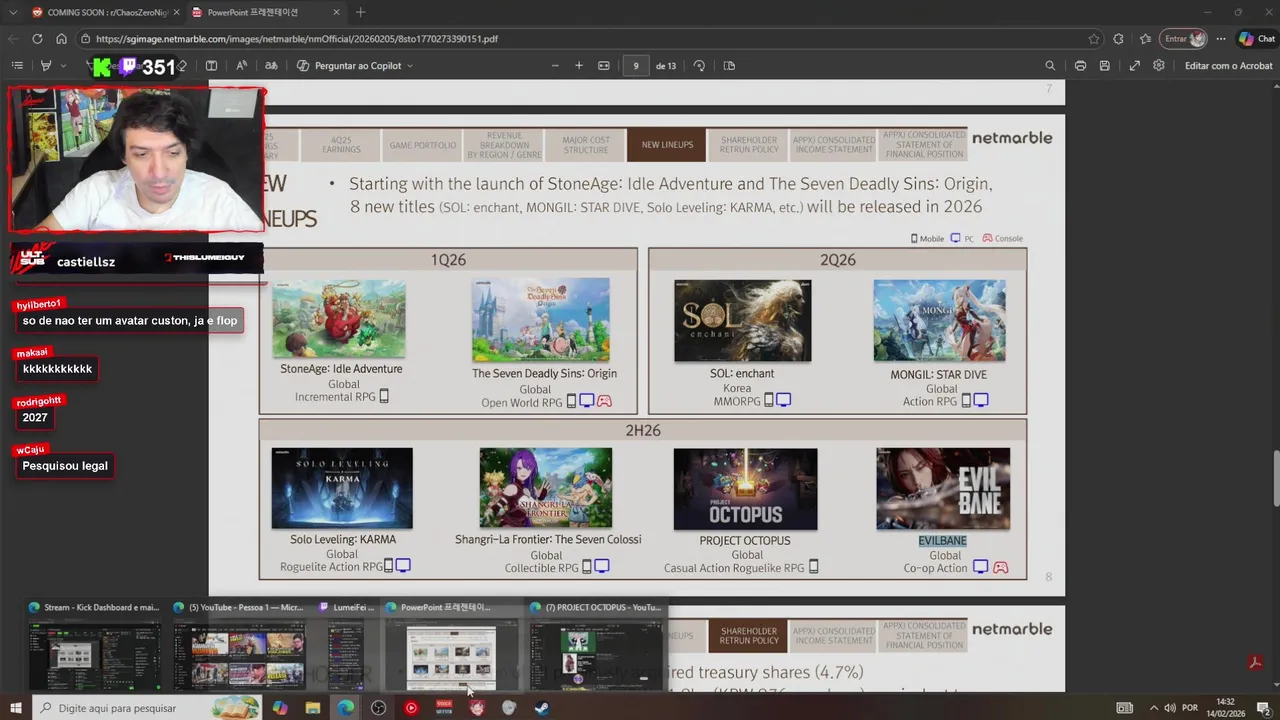Click the Shangri-La Frontier: The Seven Colossi title
This screenshot has height=720, width=1280.
pos(548,540)
